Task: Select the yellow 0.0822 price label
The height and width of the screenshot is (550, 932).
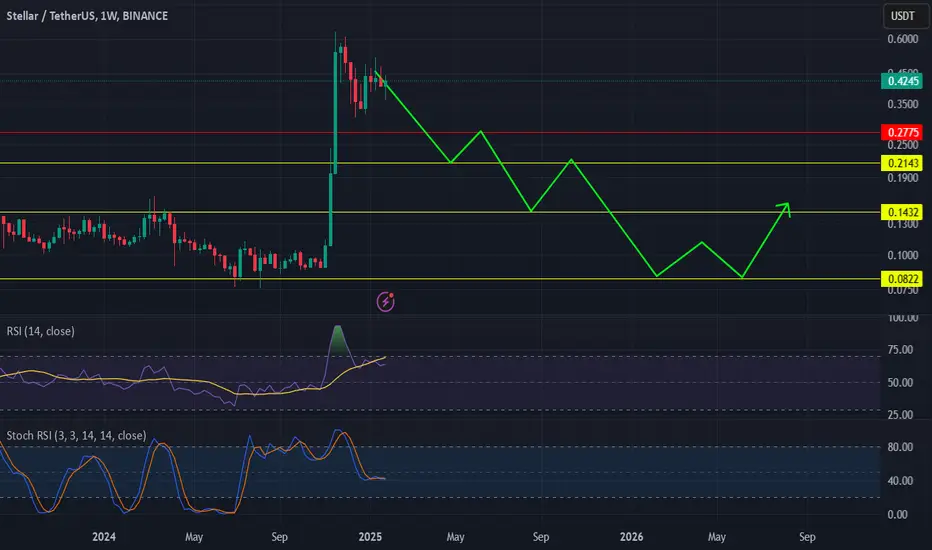Action: 902,279
